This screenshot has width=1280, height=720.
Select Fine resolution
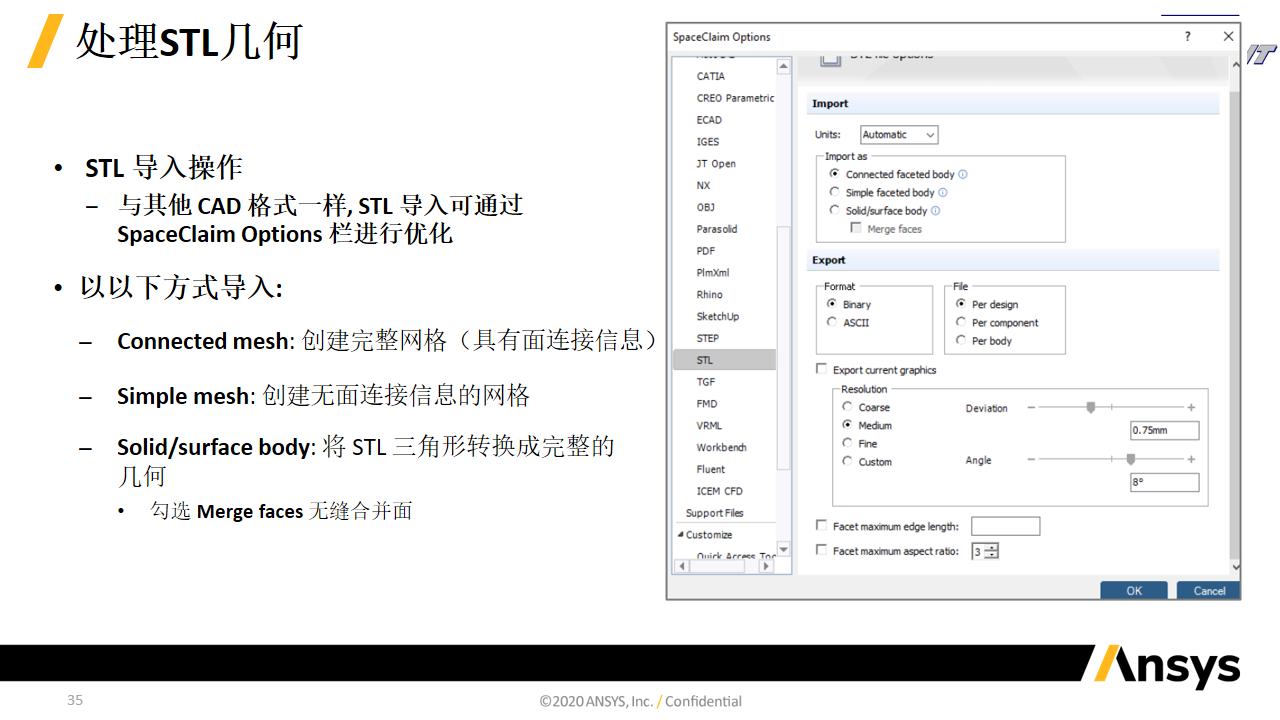[x=848, y=443]
